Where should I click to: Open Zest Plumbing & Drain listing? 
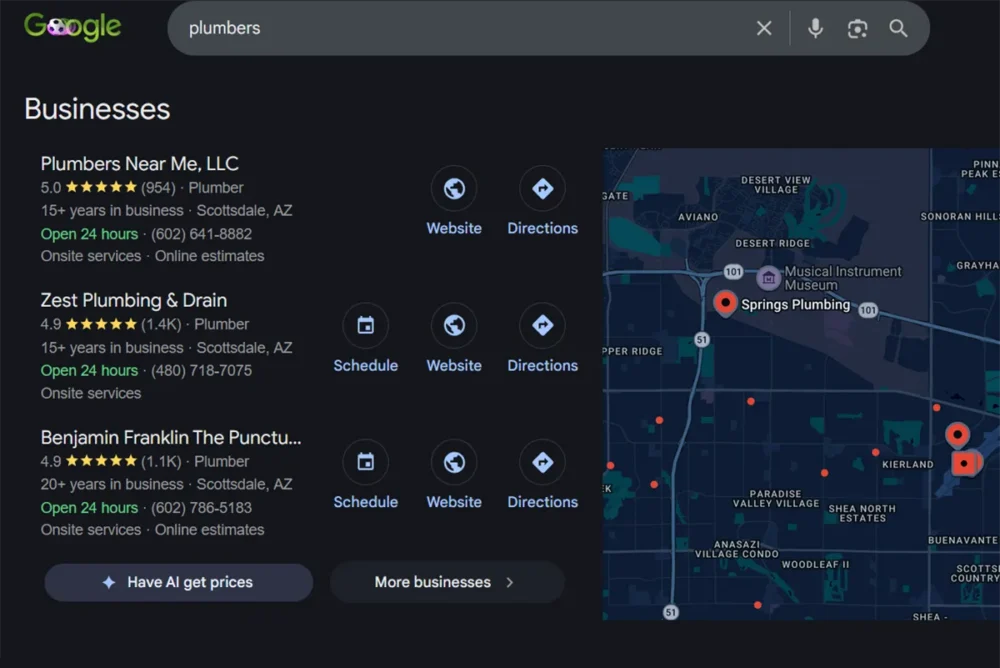(x=134, y=301)
